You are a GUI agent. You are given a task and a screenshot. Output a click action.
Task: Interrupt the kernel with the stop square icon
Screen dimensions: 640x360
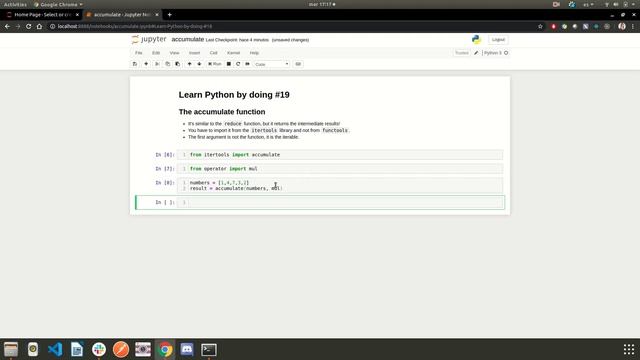point(229,64)
